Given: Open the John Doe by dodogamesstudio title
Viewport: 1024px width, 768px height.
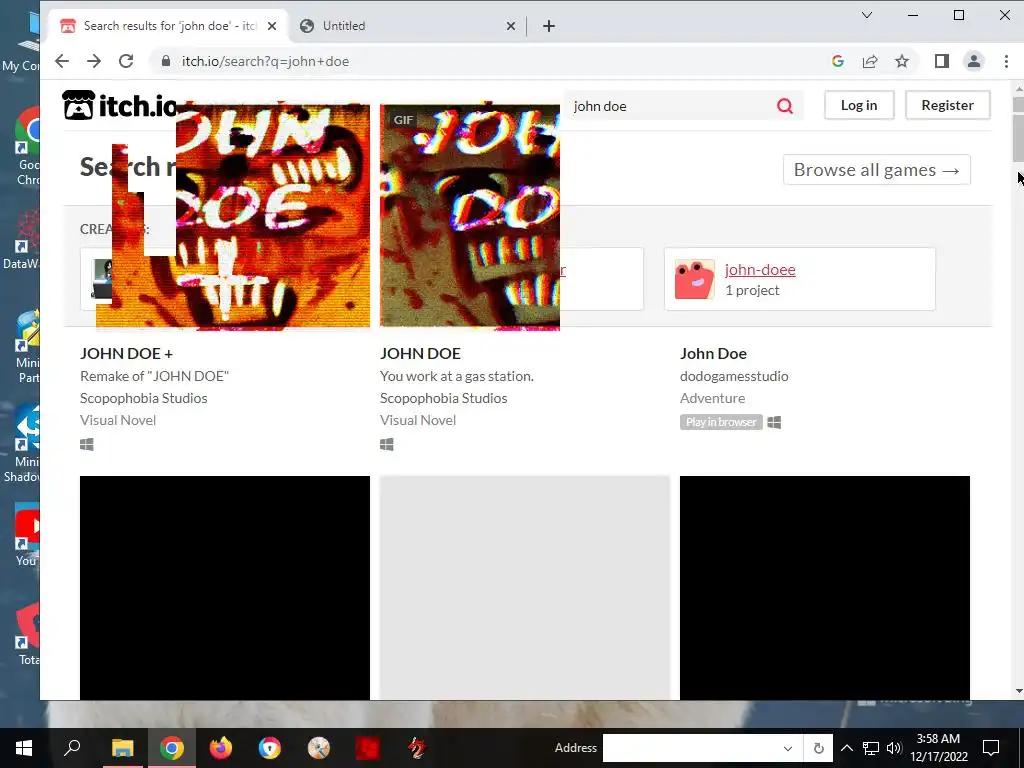Looking at the screenshot, I should [713, 353].
